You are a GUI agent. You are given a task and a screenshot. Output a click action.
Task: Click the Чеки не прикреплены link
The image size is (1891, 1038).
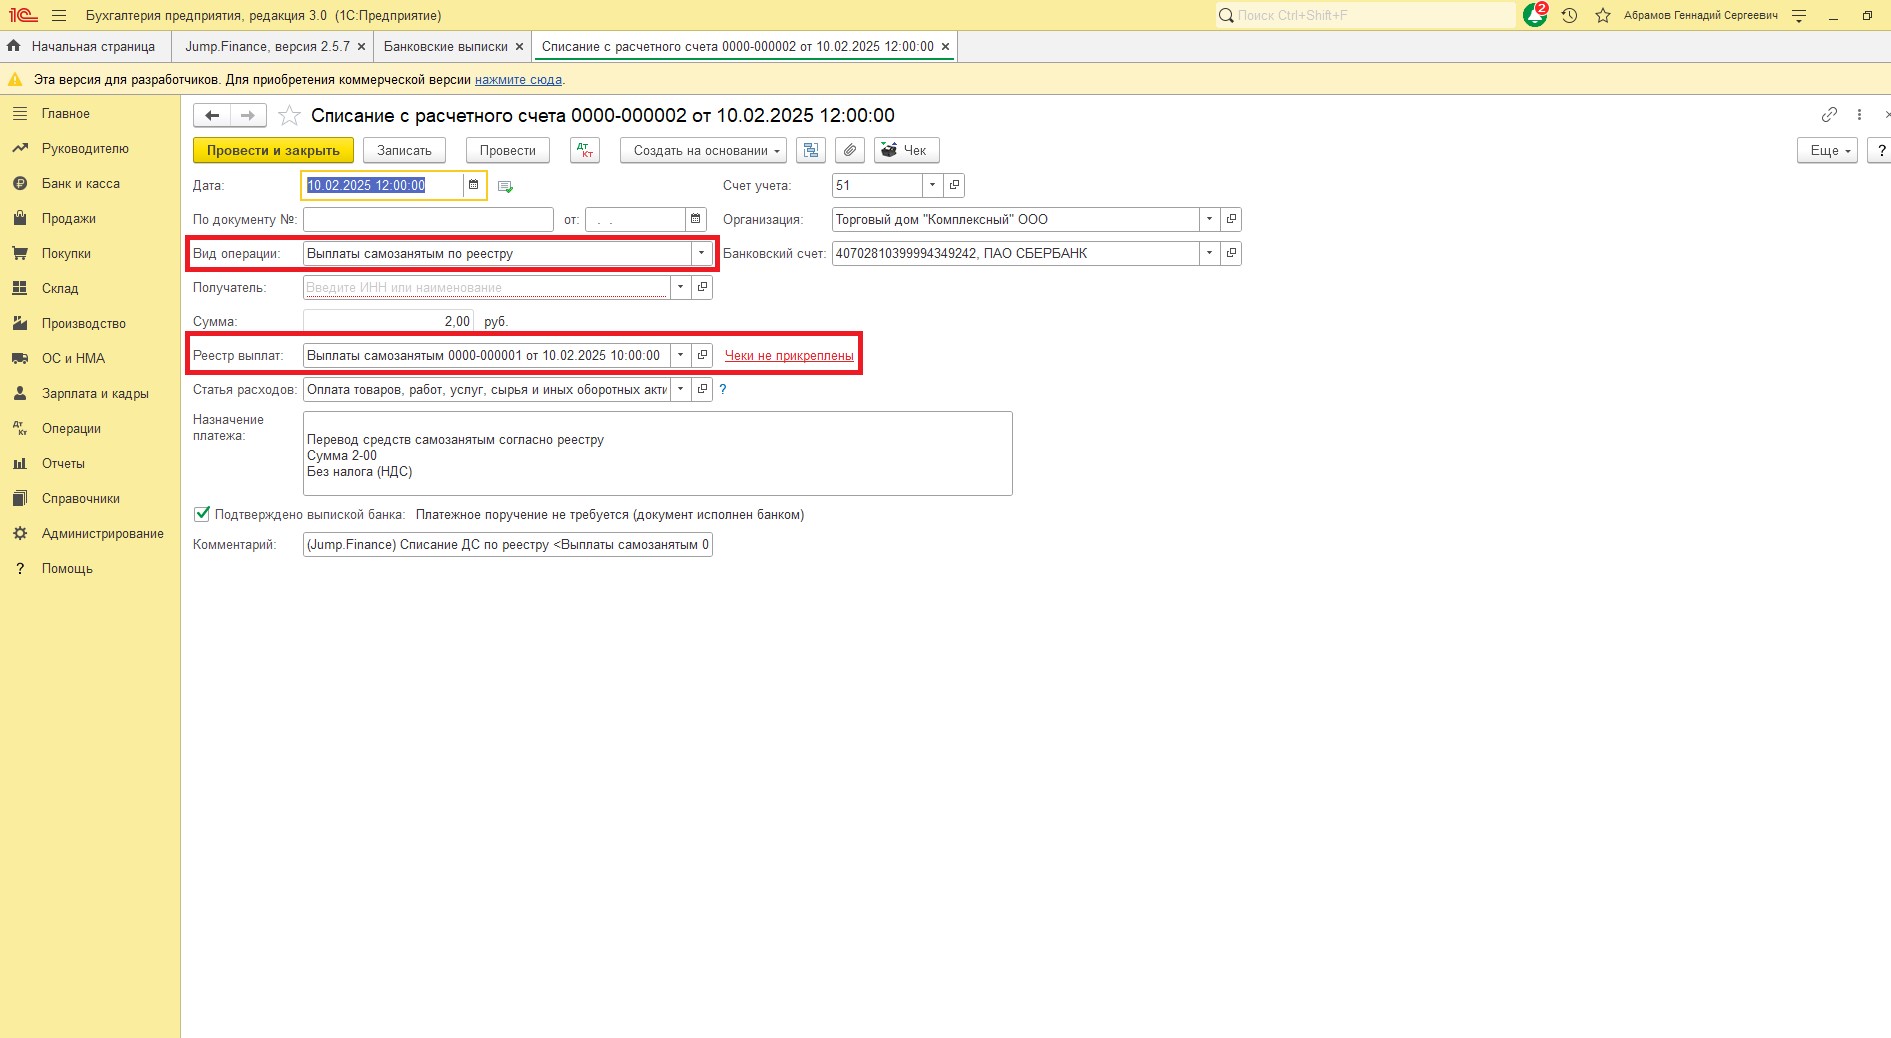pos(789,355)
